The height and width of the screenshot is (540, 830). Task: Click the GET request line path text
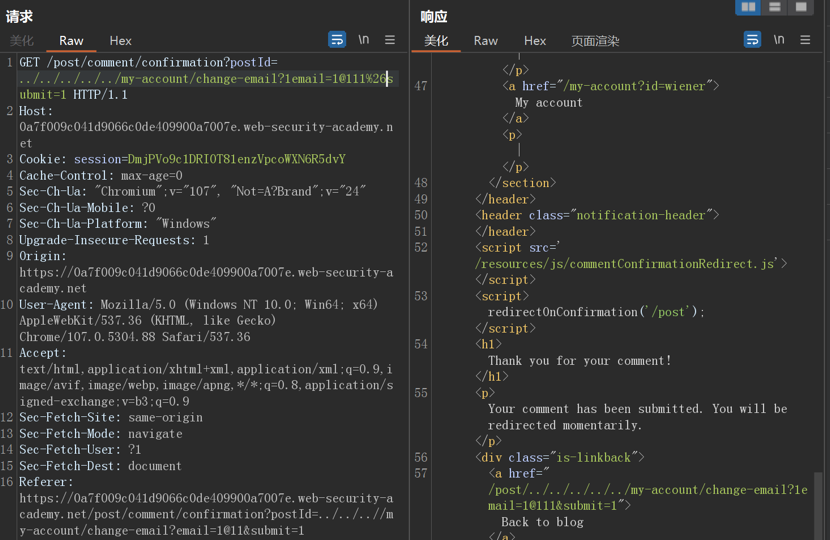click(x=206, y=78)
